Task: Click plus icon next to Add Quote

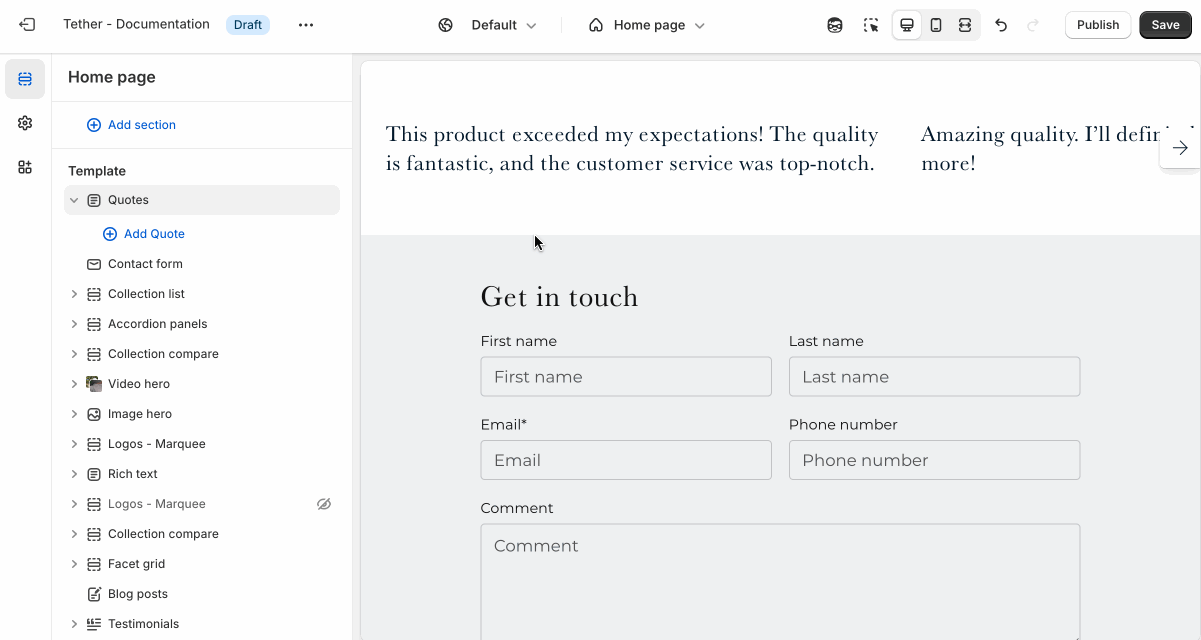Action: 110,234
